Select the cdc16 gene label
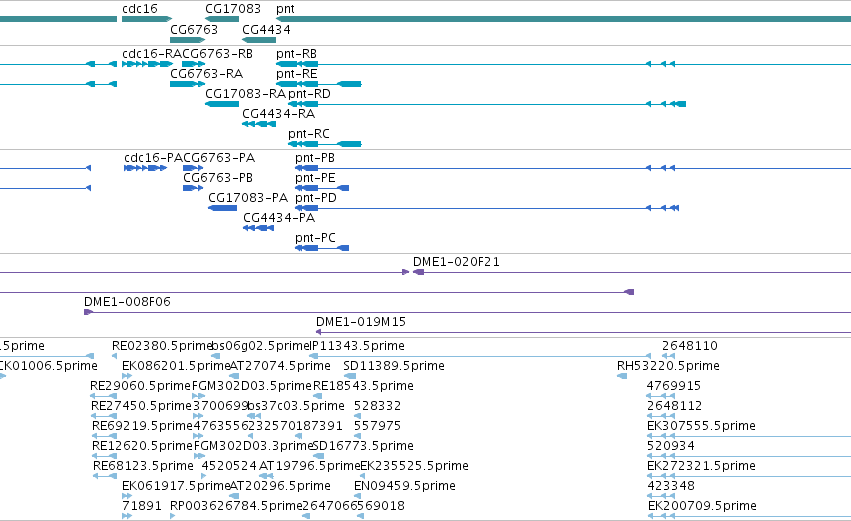The height and width of the screenshot is (521, 851). (139, 9)
